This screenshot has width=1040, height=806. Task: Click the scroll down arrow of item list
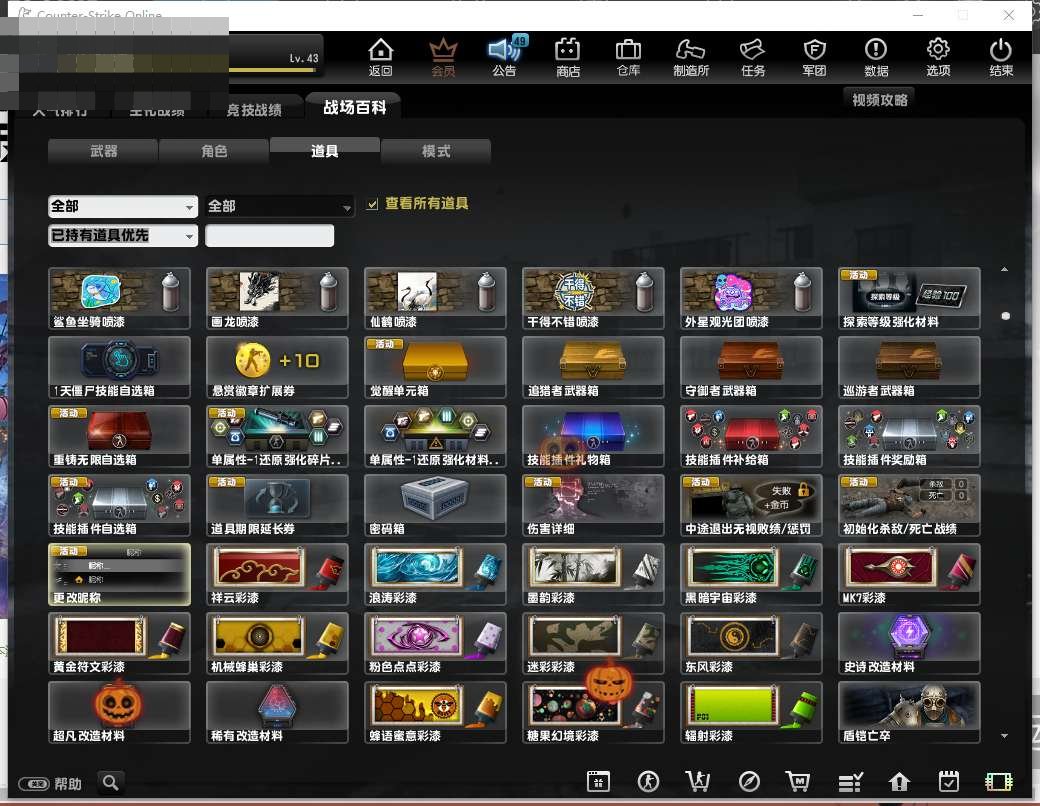1004,736
